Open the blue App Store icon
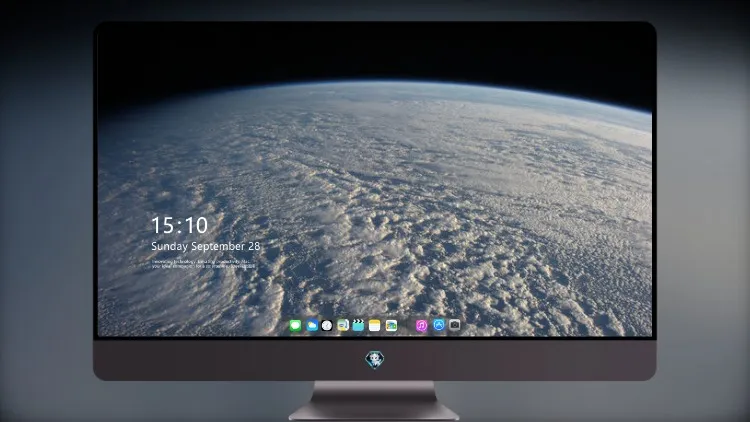 (439, 325)
